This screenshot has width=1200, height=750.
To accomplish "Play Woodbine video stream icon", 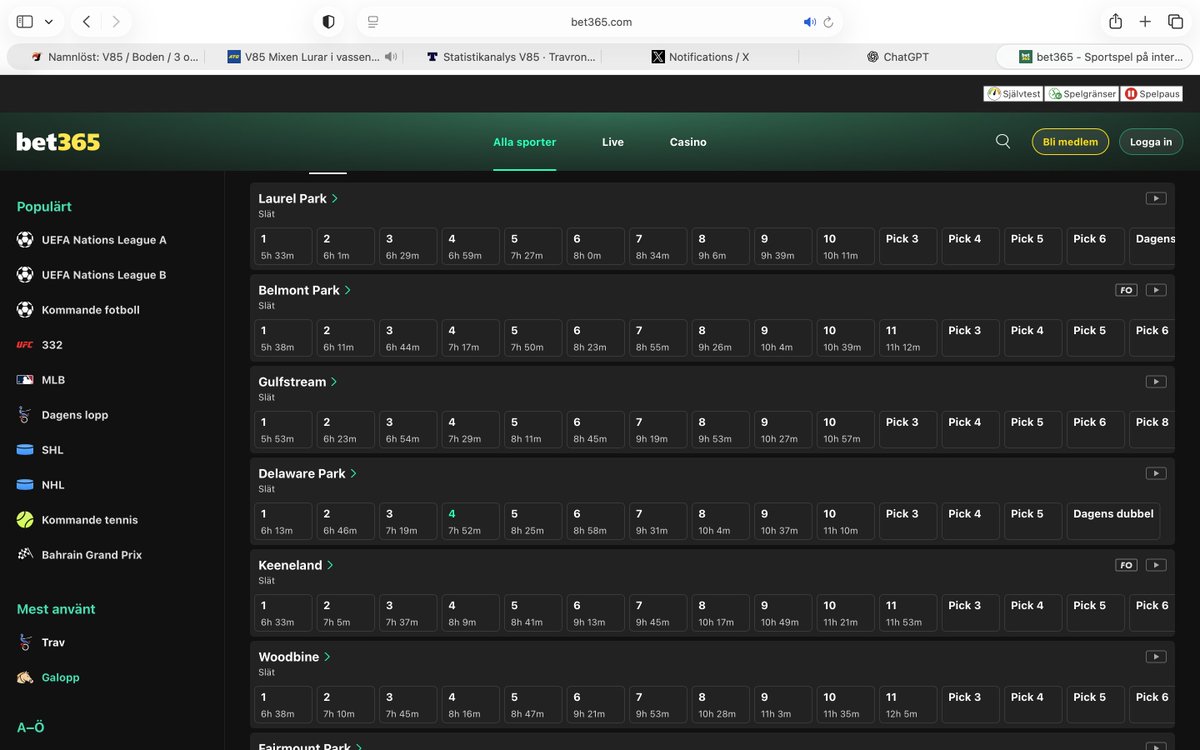I will (x=1156, y=656).
